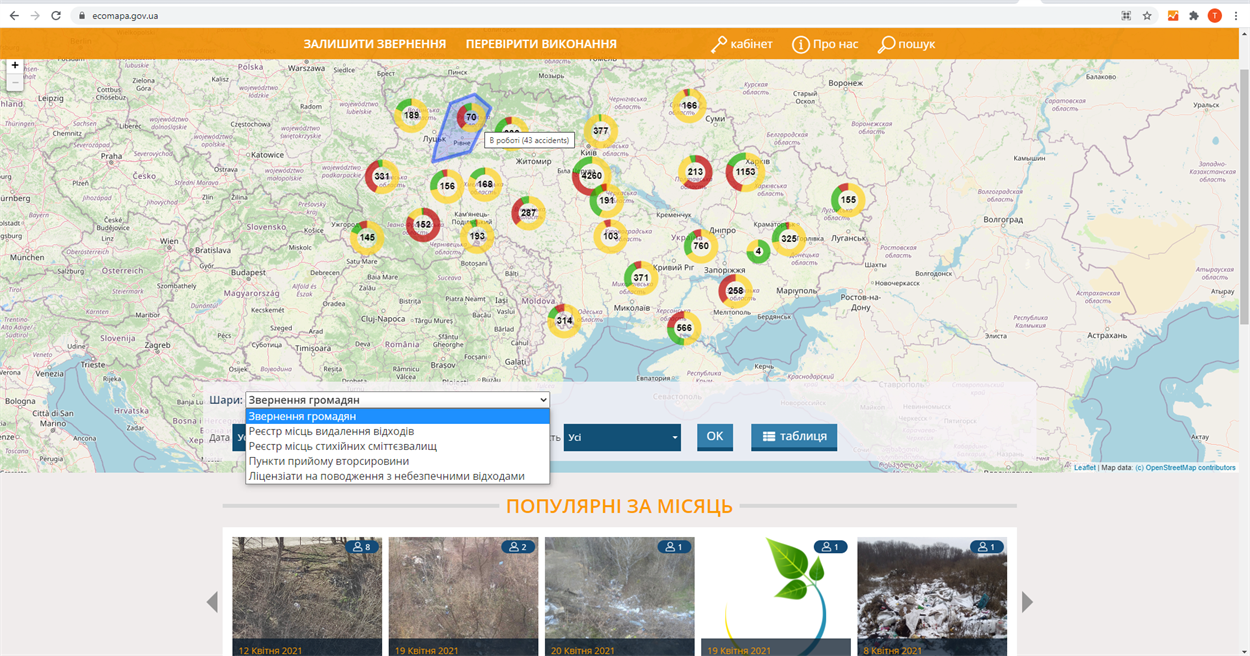Open the 314 cluster marker near Одеса

click(x=565, y=321)
